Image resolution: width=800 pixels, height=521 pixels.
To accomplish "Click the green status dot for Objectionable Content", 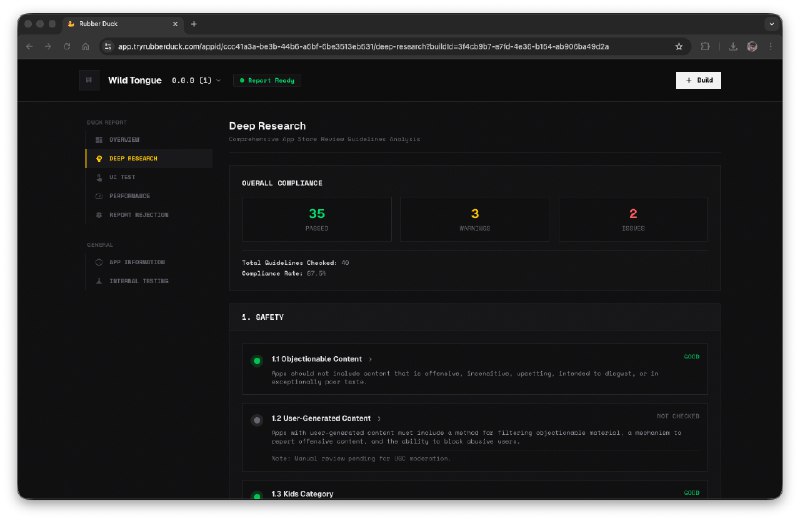I will 257,360.
